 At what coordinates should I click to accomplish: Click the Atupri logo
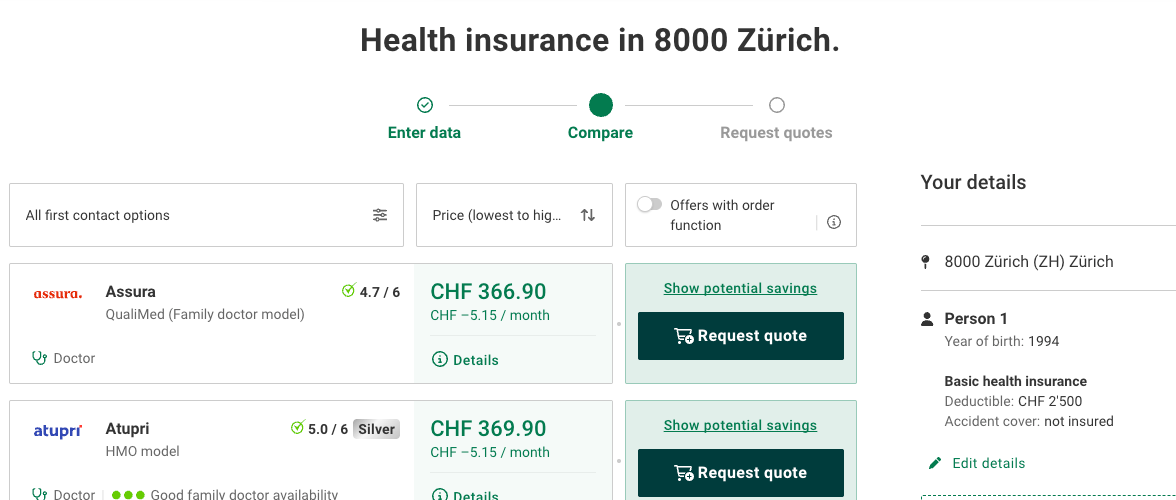coord(58,431)
